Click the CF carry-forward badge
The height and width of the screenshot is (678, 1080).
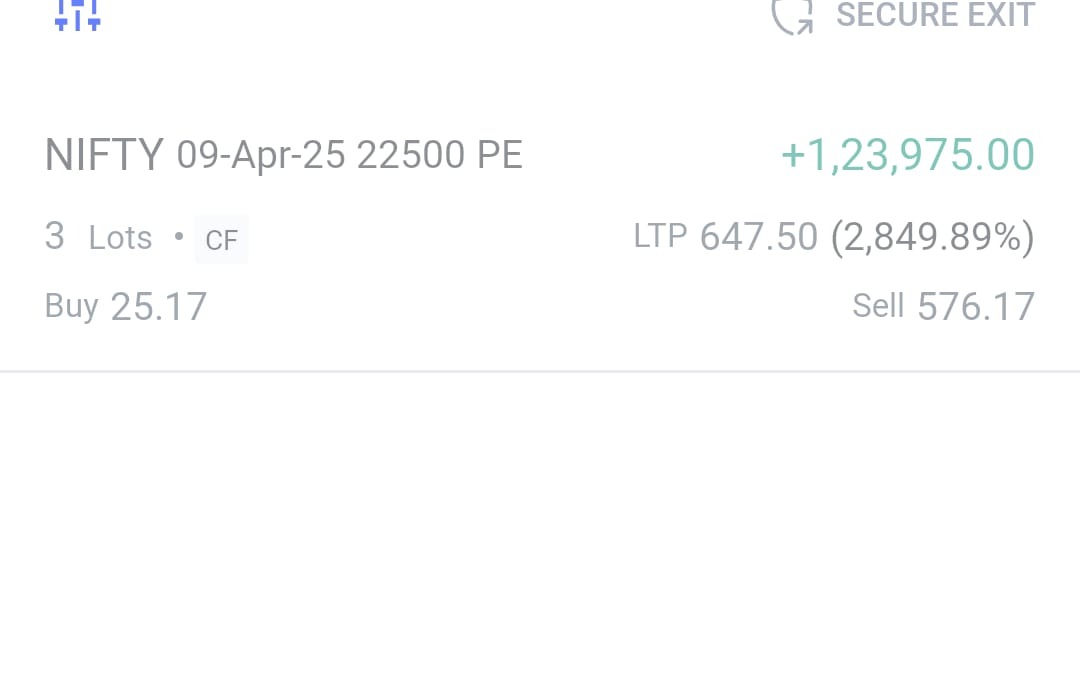click(x=221, y=240)
